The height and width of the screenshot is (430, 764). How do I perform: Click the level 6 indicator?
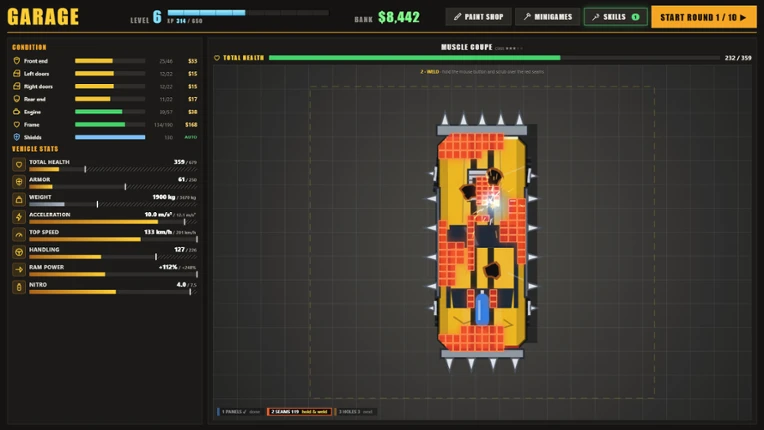(156, 17)
